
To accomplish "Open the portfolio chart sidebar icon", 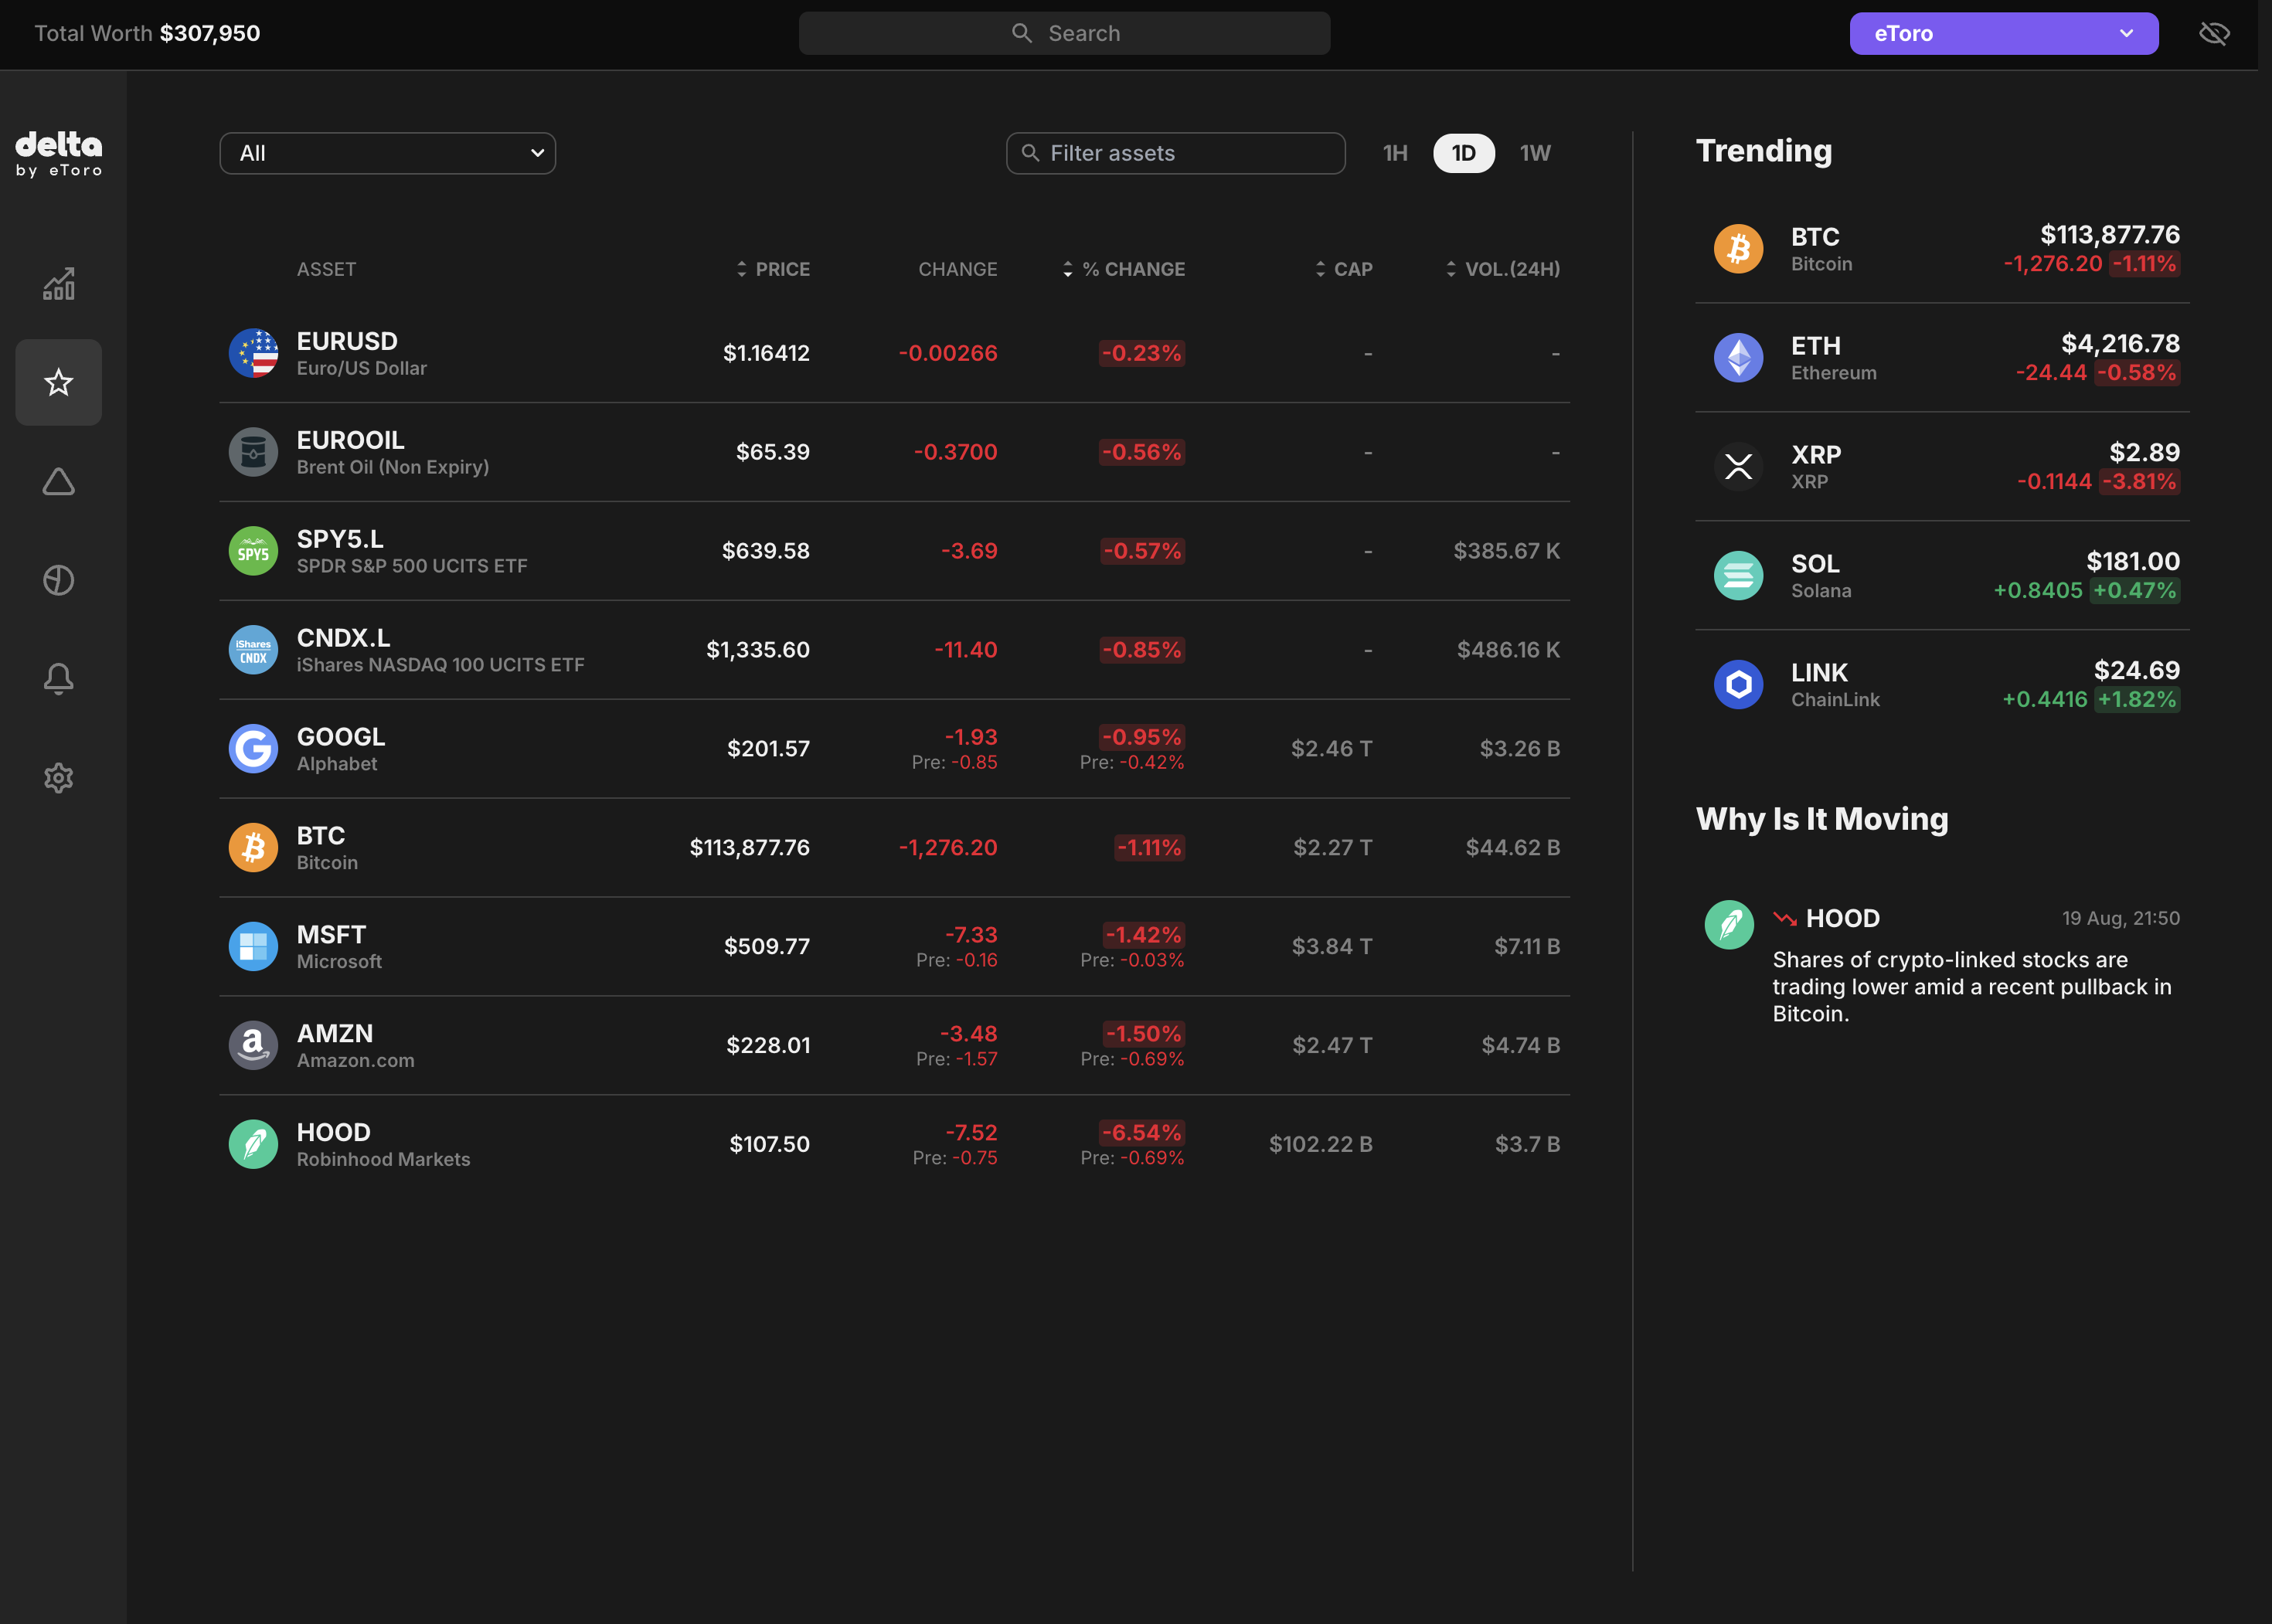I will click(x=58, y=284).
